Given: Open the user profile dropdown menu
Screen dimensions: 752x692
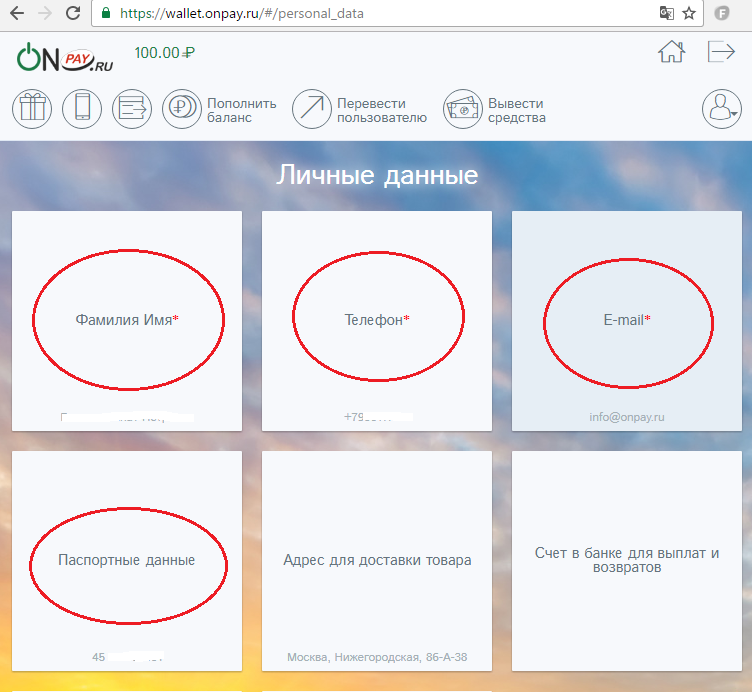Looking at the screenshot, I should (722, 108).
